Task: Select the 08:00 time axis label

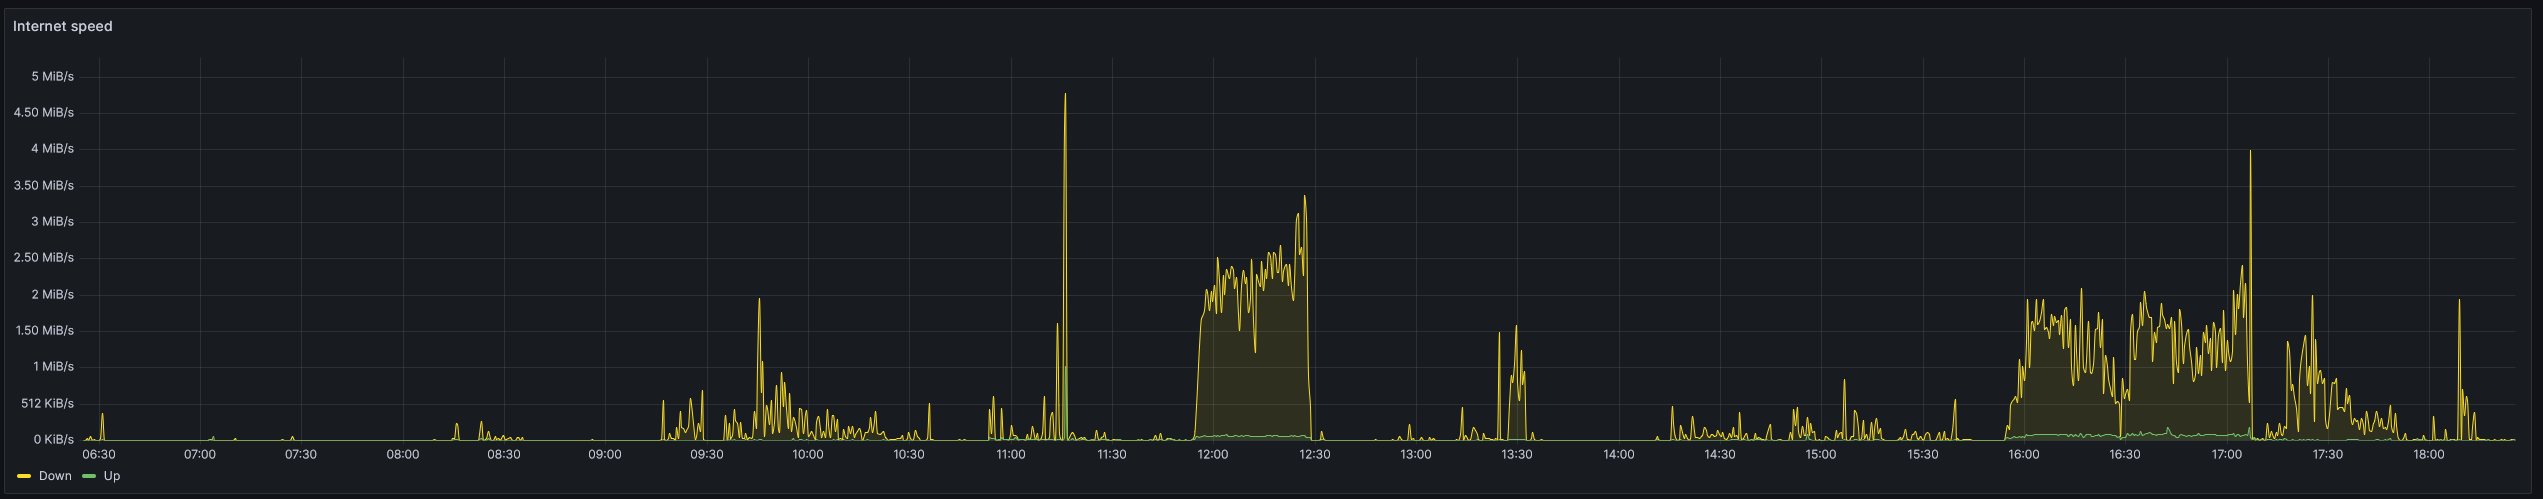Action: point(403,454)
